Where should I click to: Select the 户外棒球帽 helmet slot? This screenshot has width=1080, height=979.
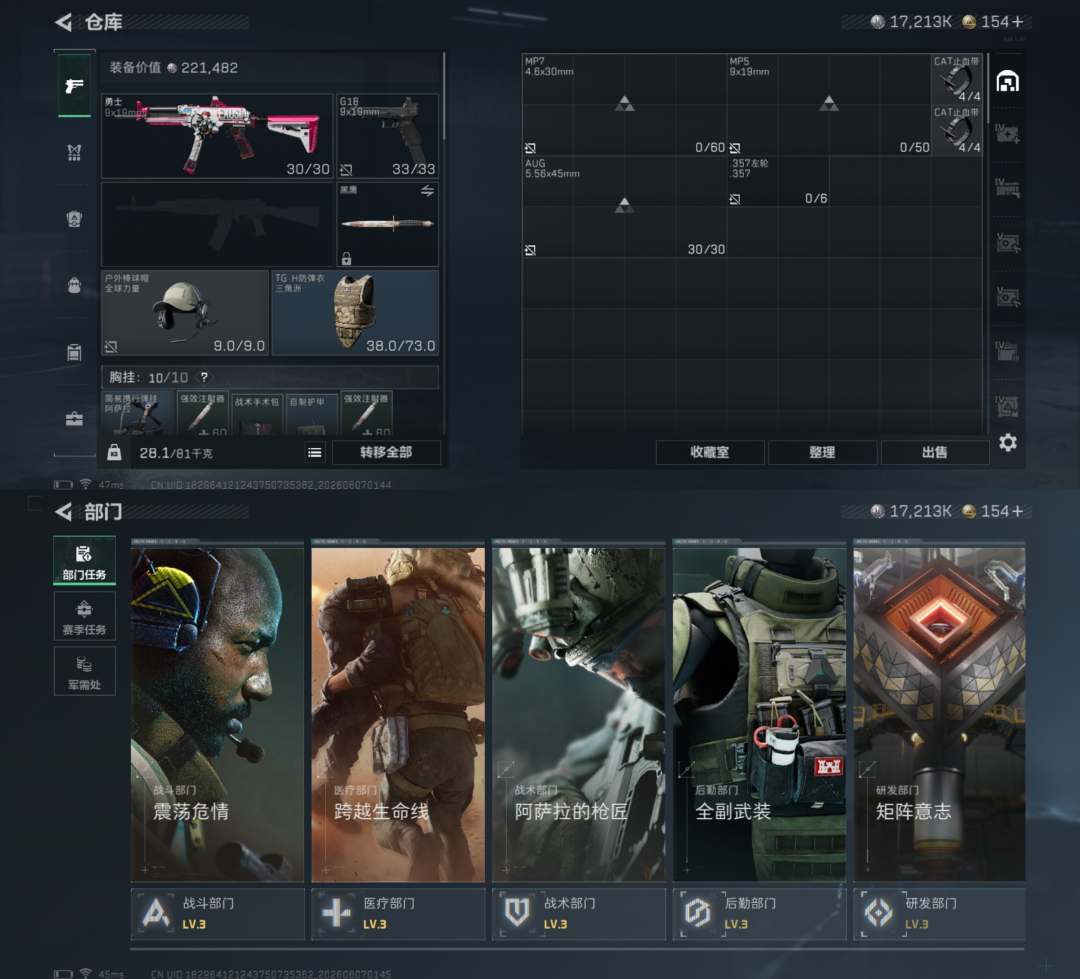(x=185, y=313)
